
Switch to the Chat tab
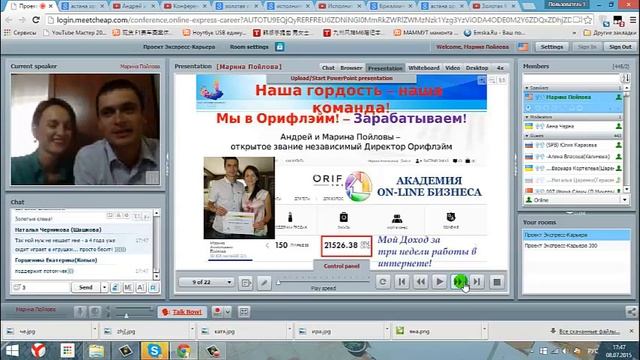pos(328,68)
